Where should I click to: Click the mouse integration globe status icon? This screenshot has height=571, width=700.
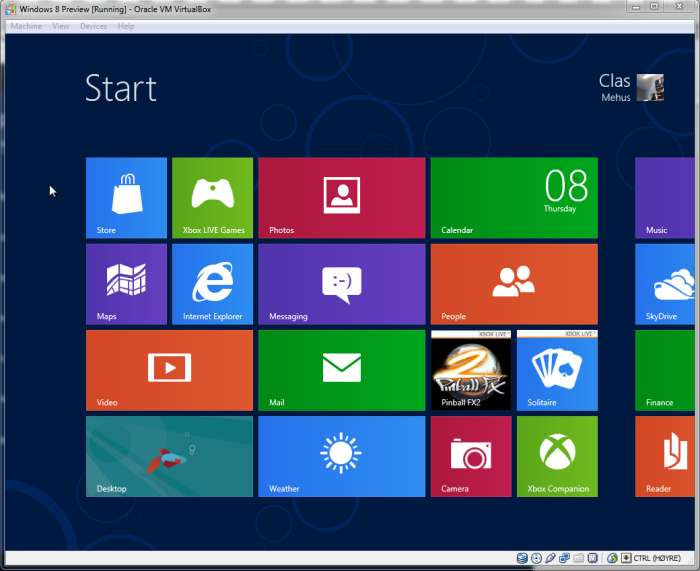click(612, 558)
